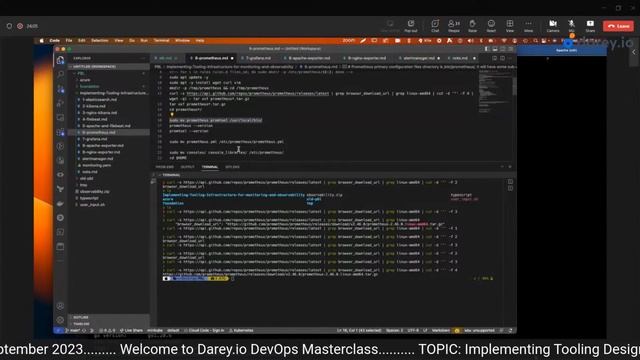This screenshot has height=360, width=640.
Task: Collapse the UNTITLED (WORKSPACE) explorer section
Action: tap(109, 67)
